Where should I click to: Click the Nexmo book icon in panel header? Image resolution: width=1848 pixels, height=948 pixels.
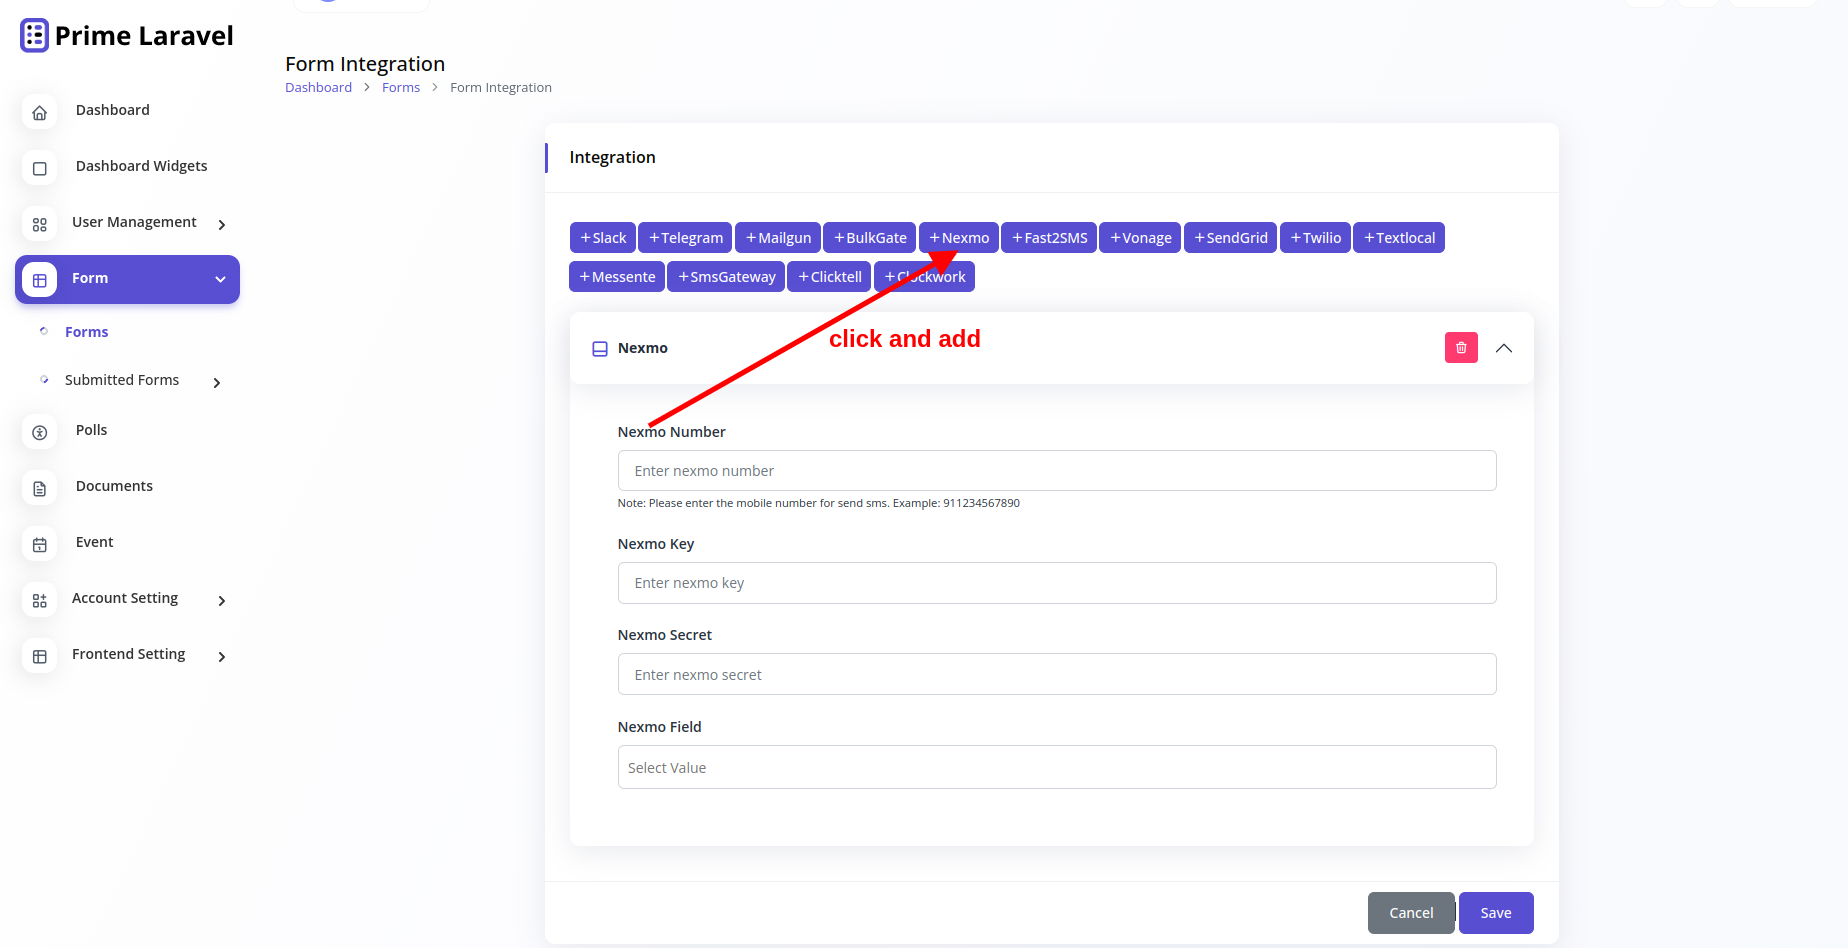600,348
